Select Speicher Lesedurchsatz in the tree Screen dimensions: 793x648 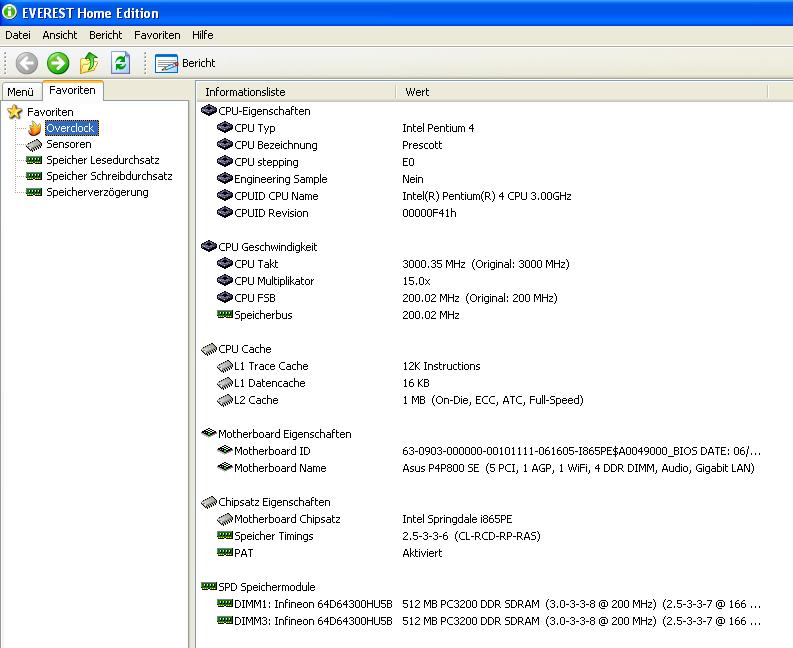[x=103, y=160]
